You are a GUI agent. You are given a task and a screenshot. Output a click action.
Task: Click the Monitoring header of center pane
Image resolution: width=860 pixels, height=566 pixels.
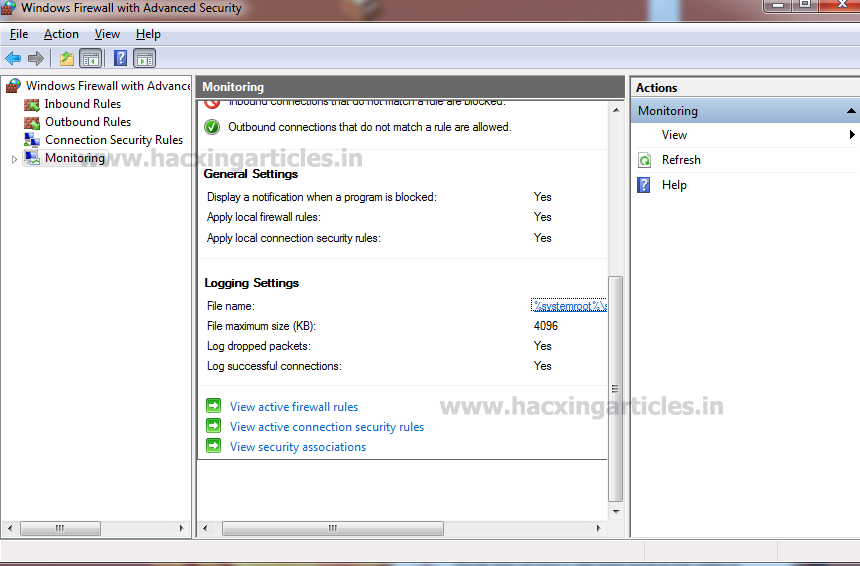pos(410,87)
